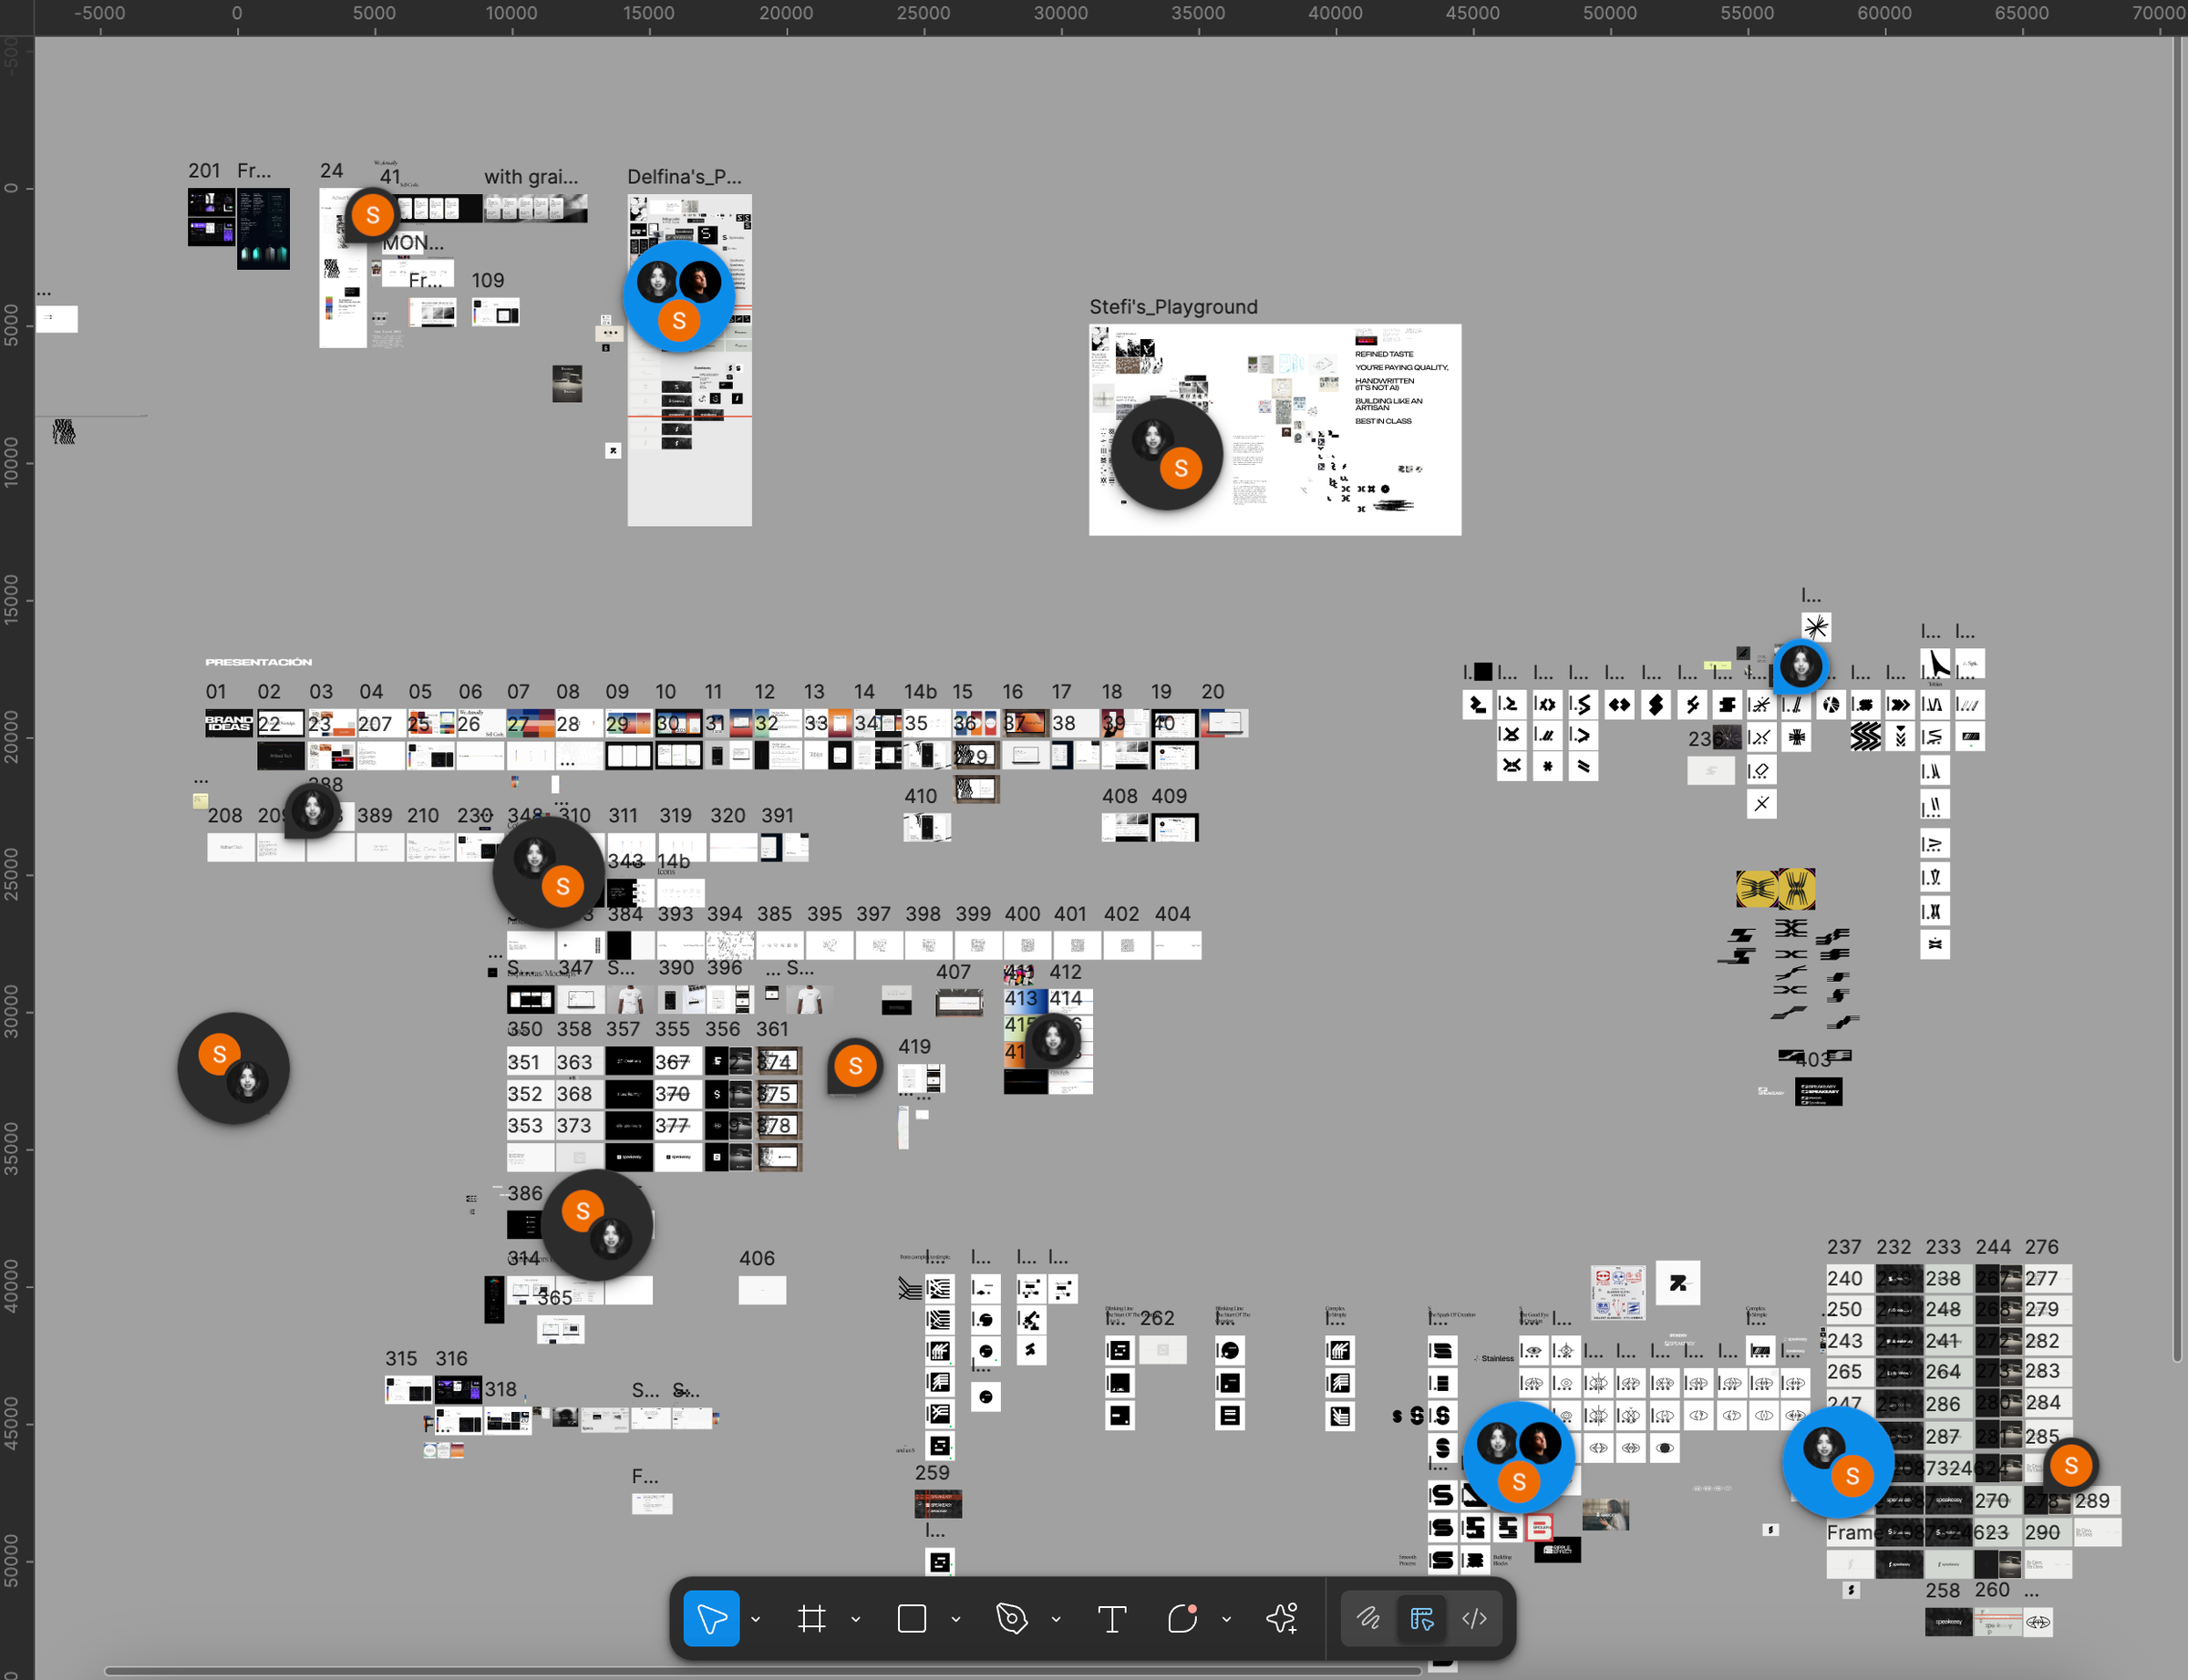2188x1680 pixels.
Task: Select frame label "404"
Action: pyautogui.click(x=1172, y=914)
